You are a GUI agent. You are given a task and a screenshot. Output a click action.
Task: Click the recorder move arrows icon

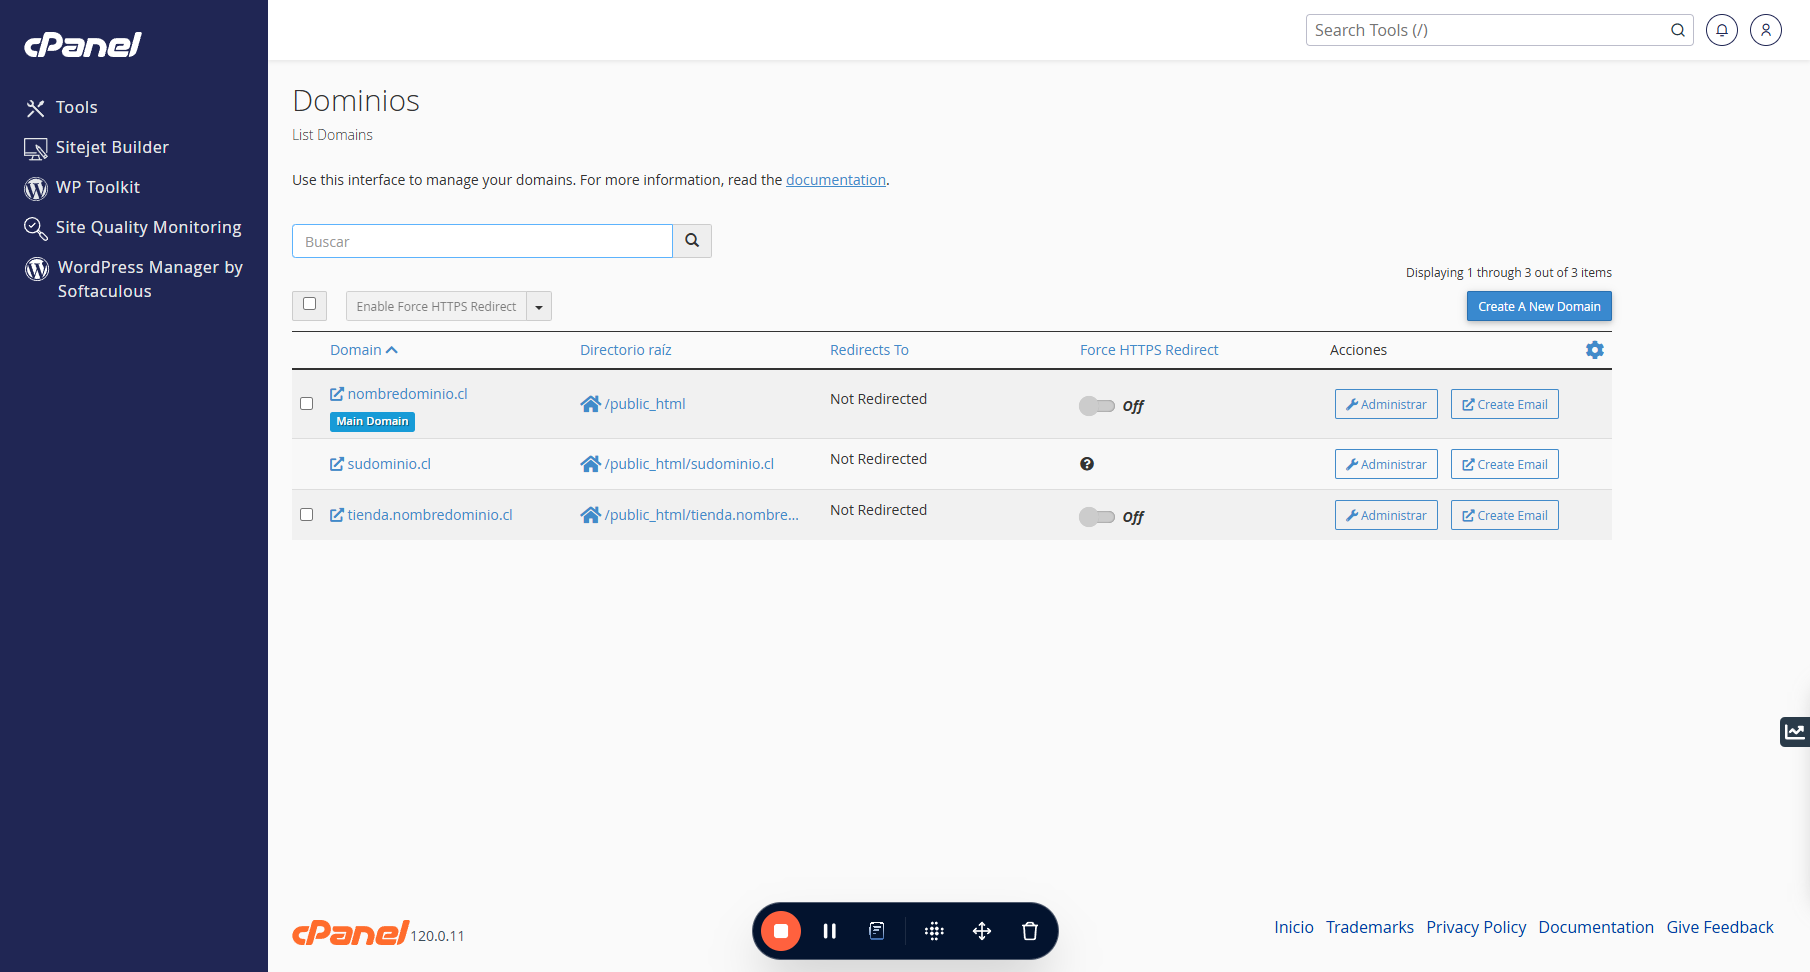pyautogui.click(x=982, y=931)
